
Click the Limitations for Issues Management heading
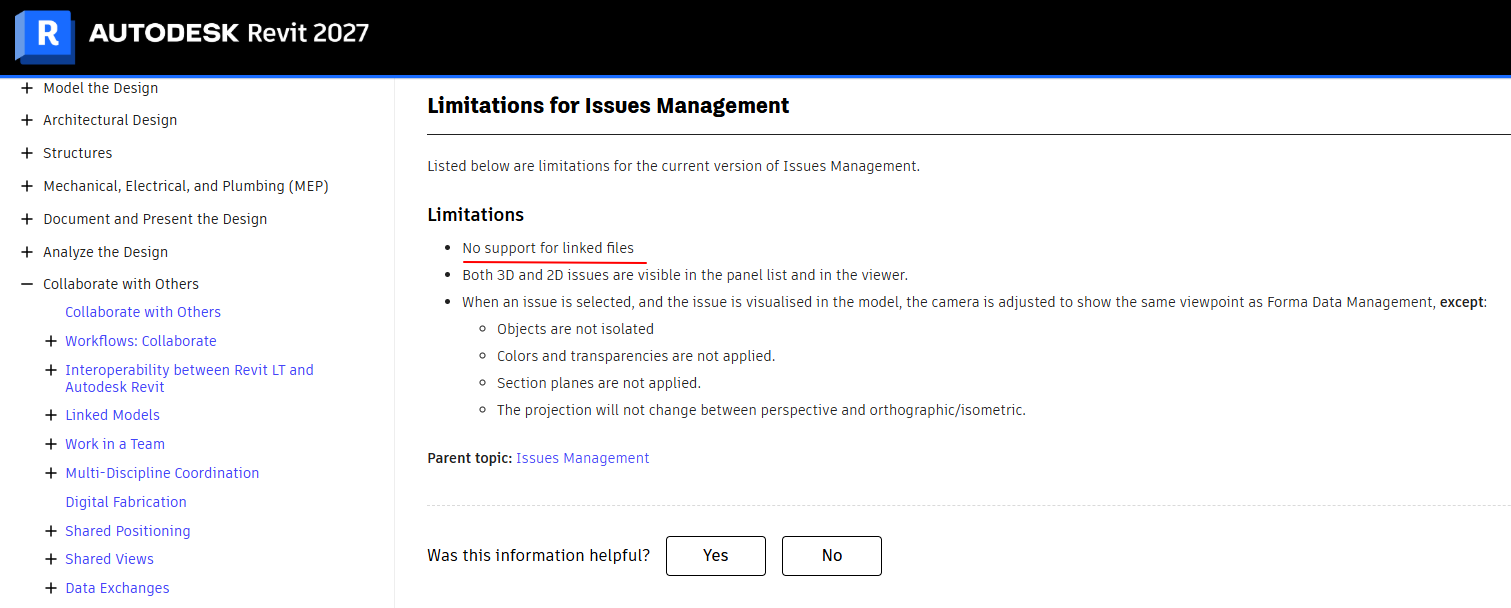coord(608,105)
